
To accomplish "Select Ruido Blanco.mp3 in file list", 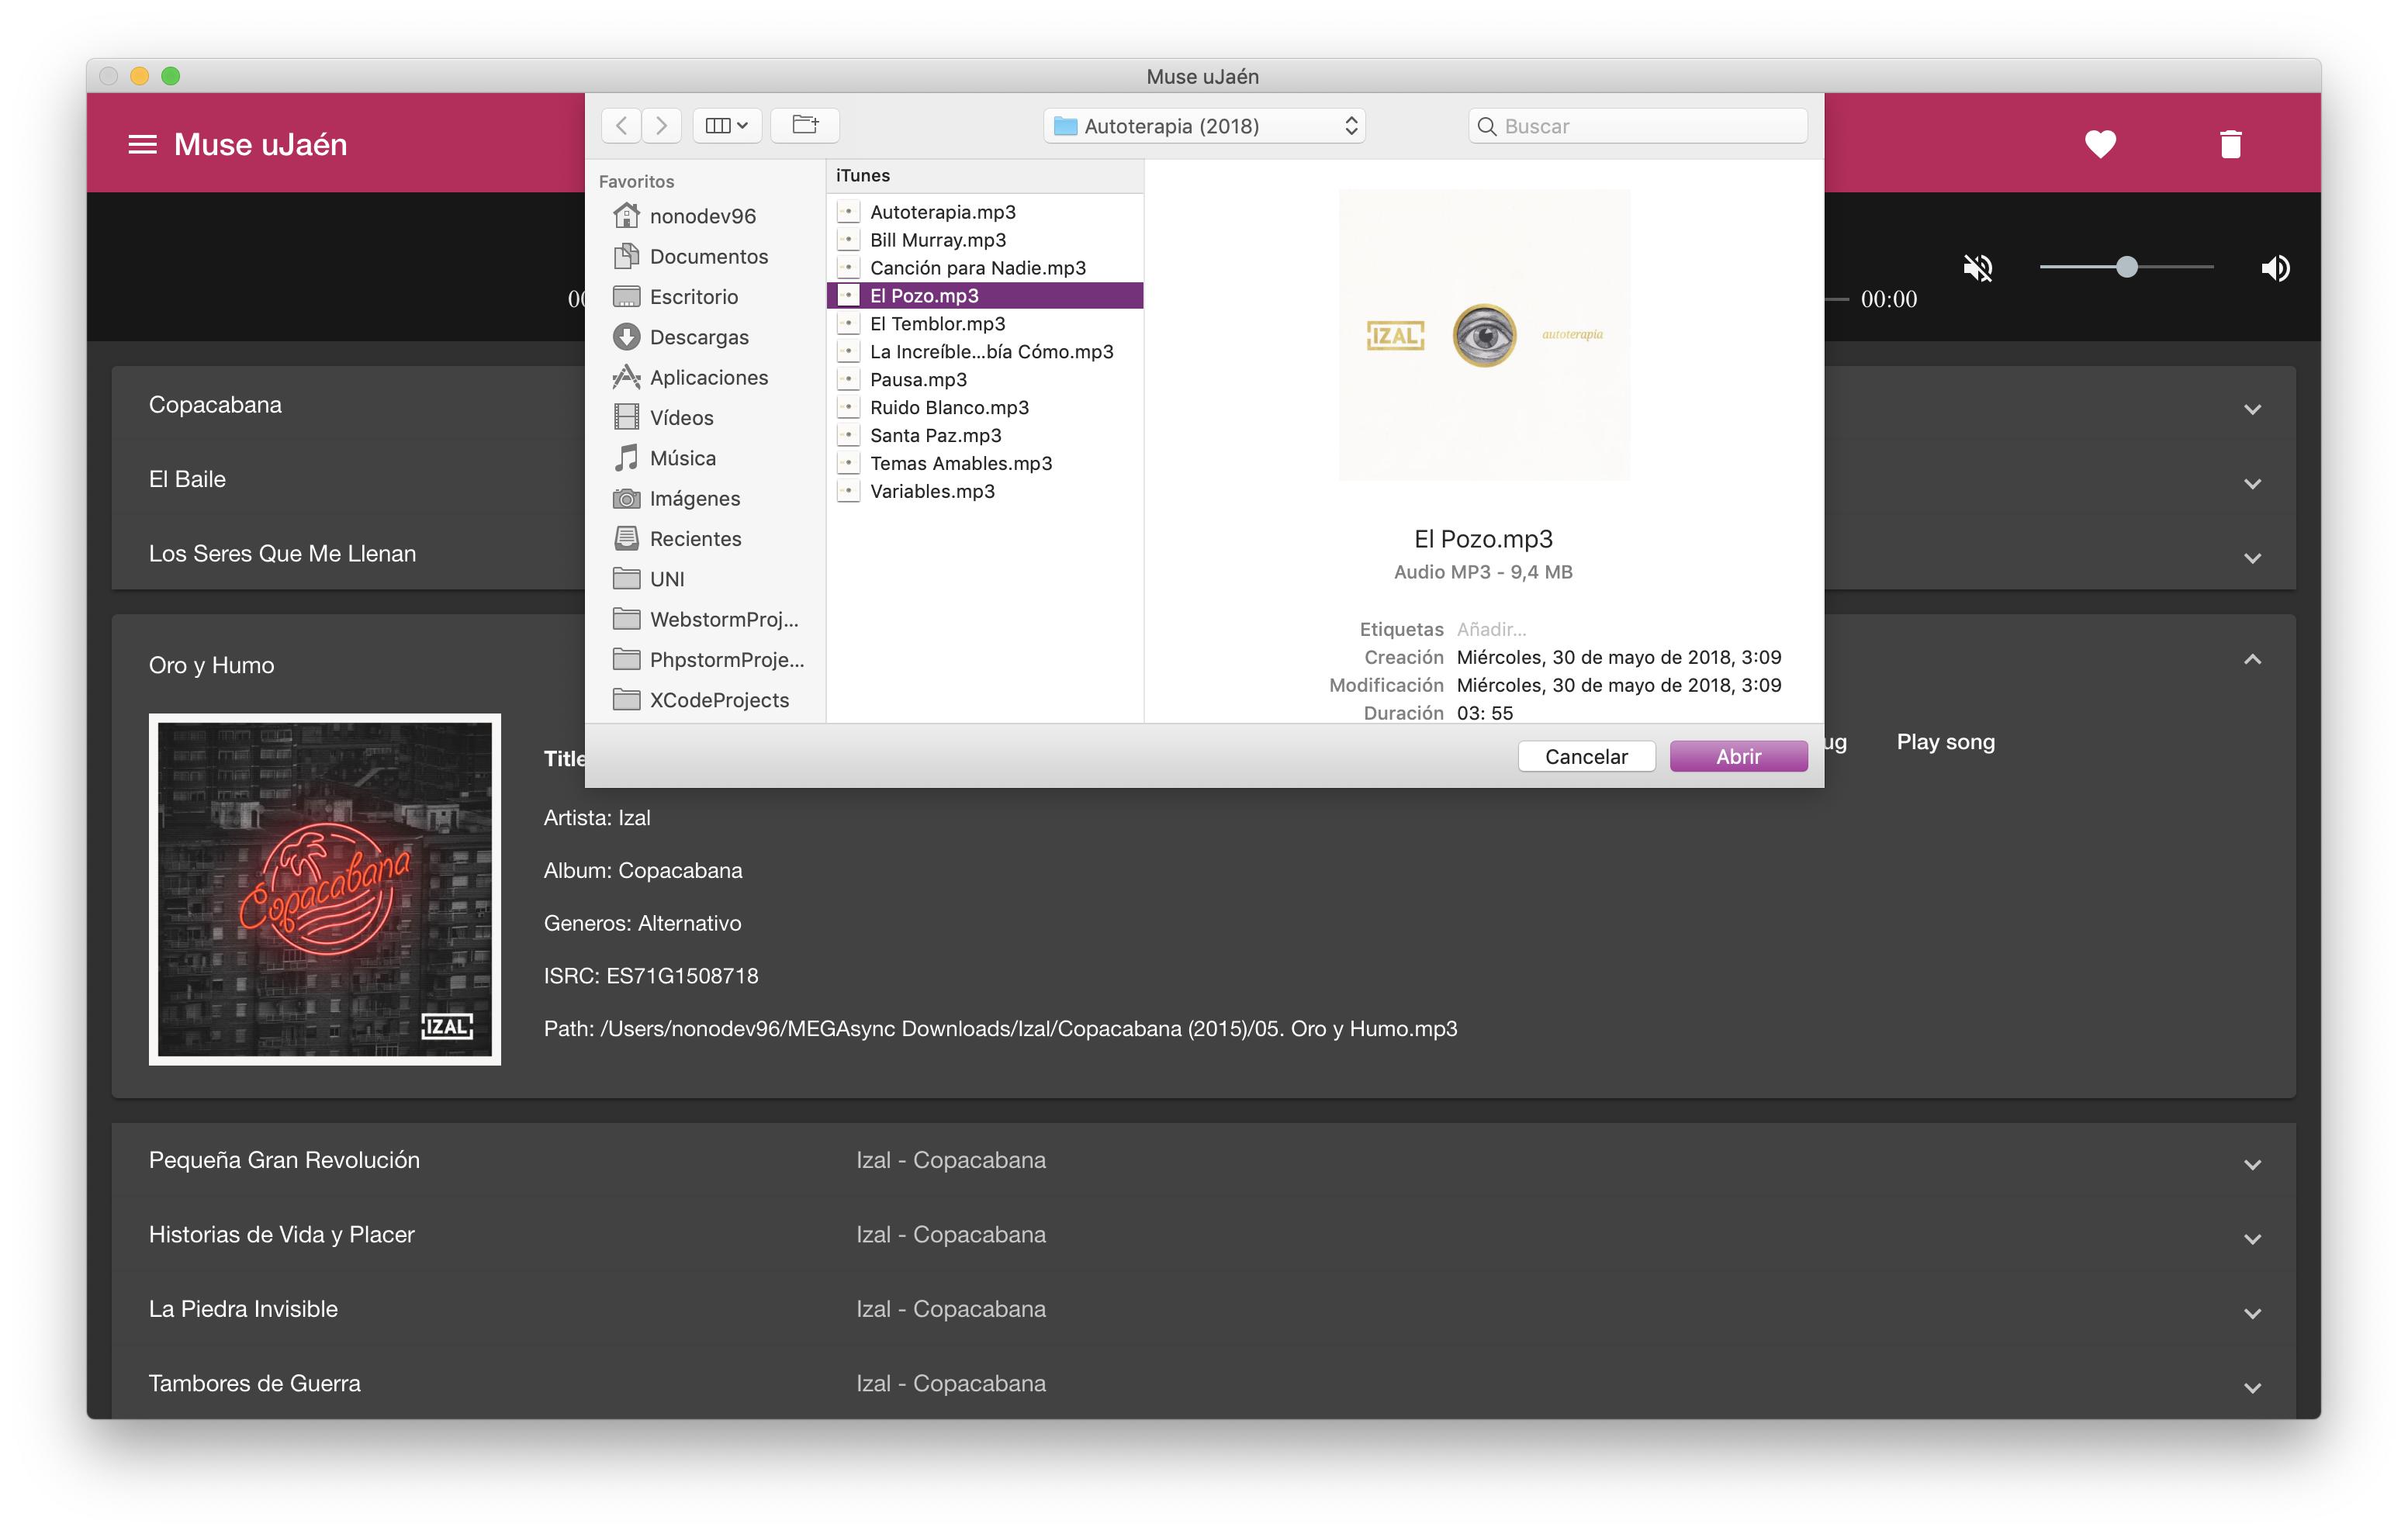I will tap(948, 407).
